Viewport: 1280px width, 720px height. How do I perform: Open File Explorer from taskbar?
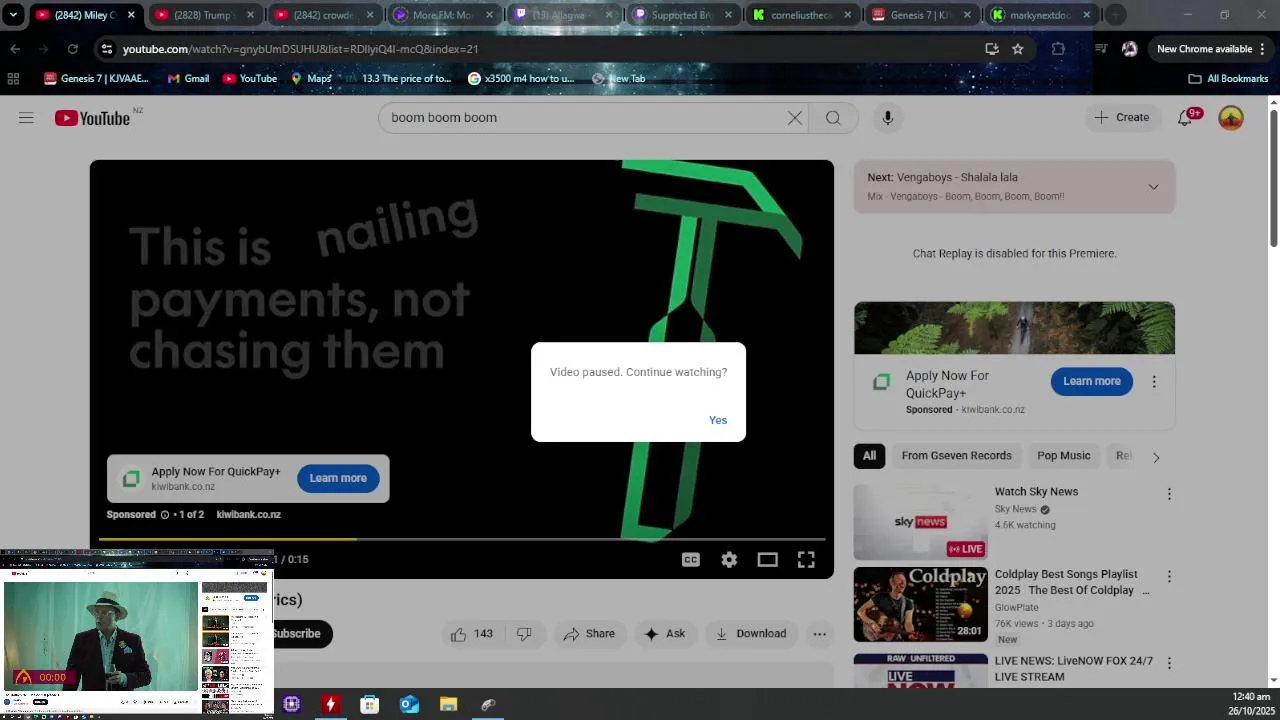(448, 705)
